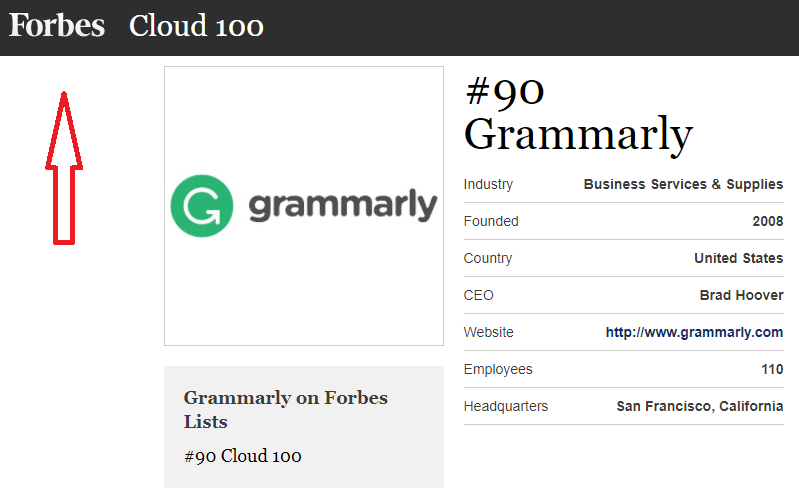Click the 'CEO' field label
This screenshot has height=495, width=799.
[478, 295]
